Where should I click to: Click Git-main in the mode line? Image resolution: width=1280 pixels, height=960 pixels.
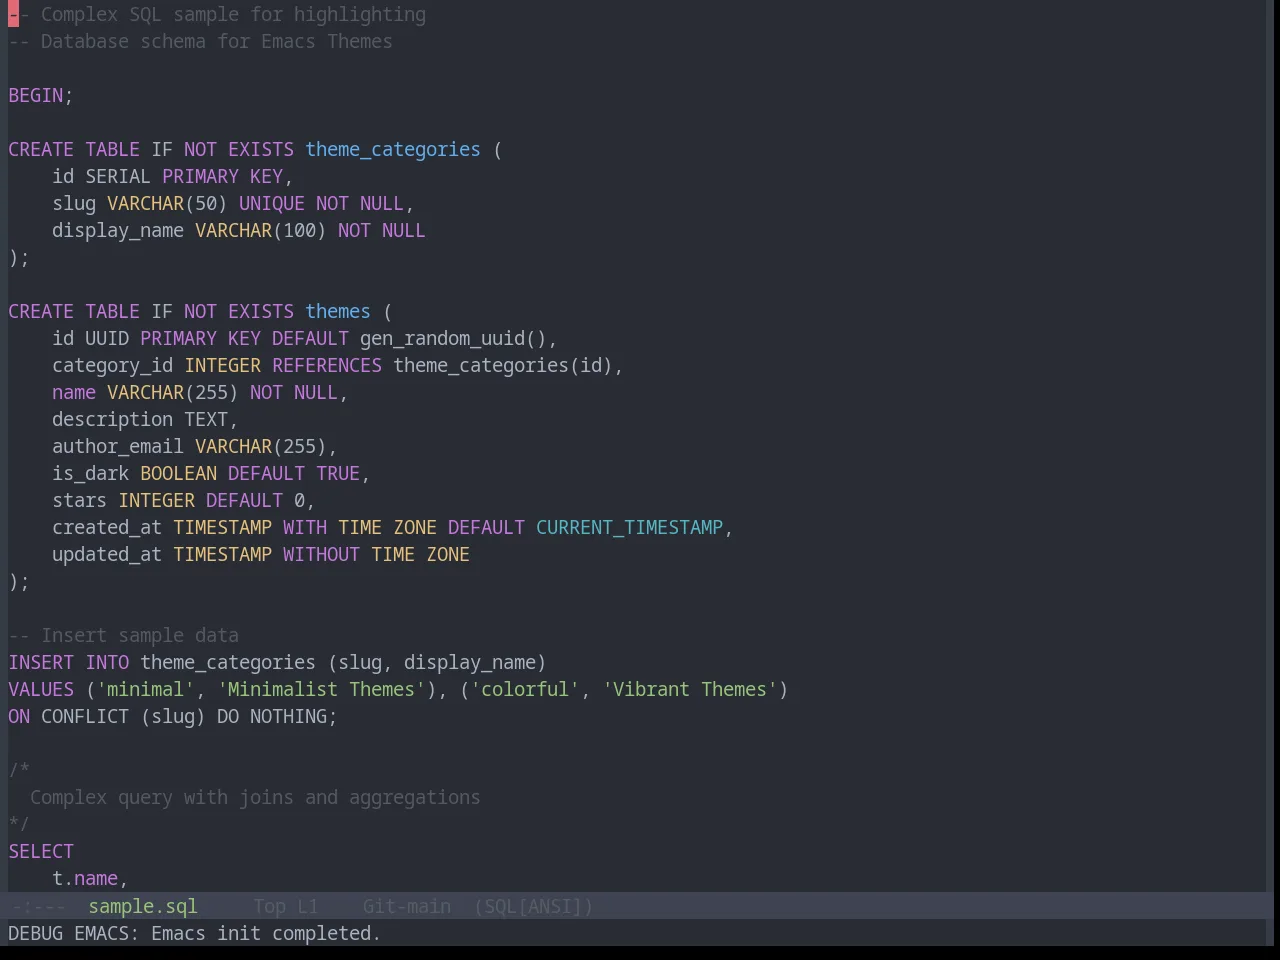tap(406, 906)
